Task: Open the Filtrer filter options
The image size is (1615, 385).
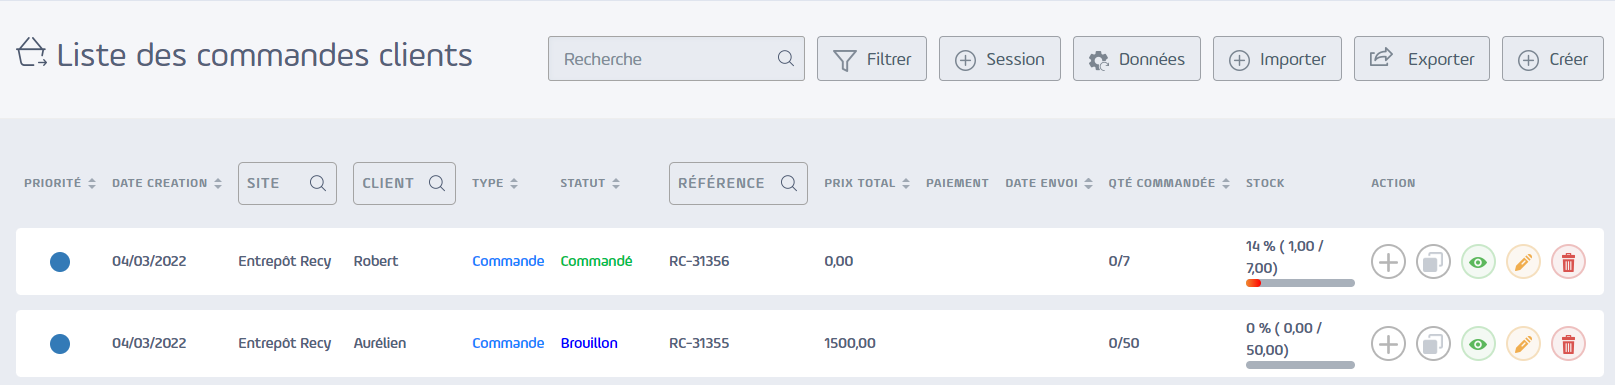Action: click(872, 59)
